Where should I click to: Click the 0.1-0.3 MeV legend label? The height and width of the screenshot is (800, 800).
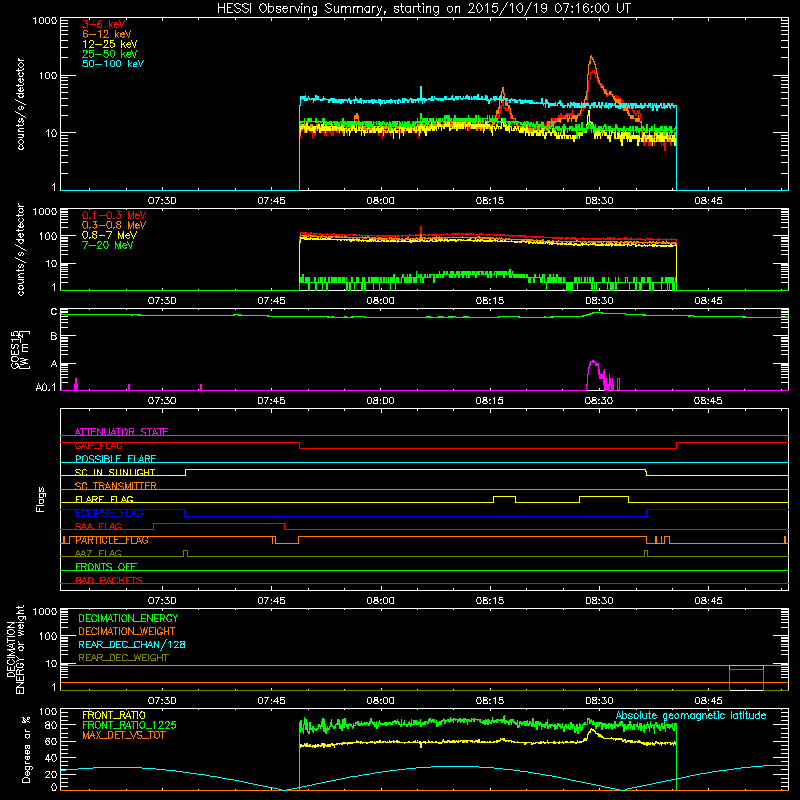pos(114,215)
